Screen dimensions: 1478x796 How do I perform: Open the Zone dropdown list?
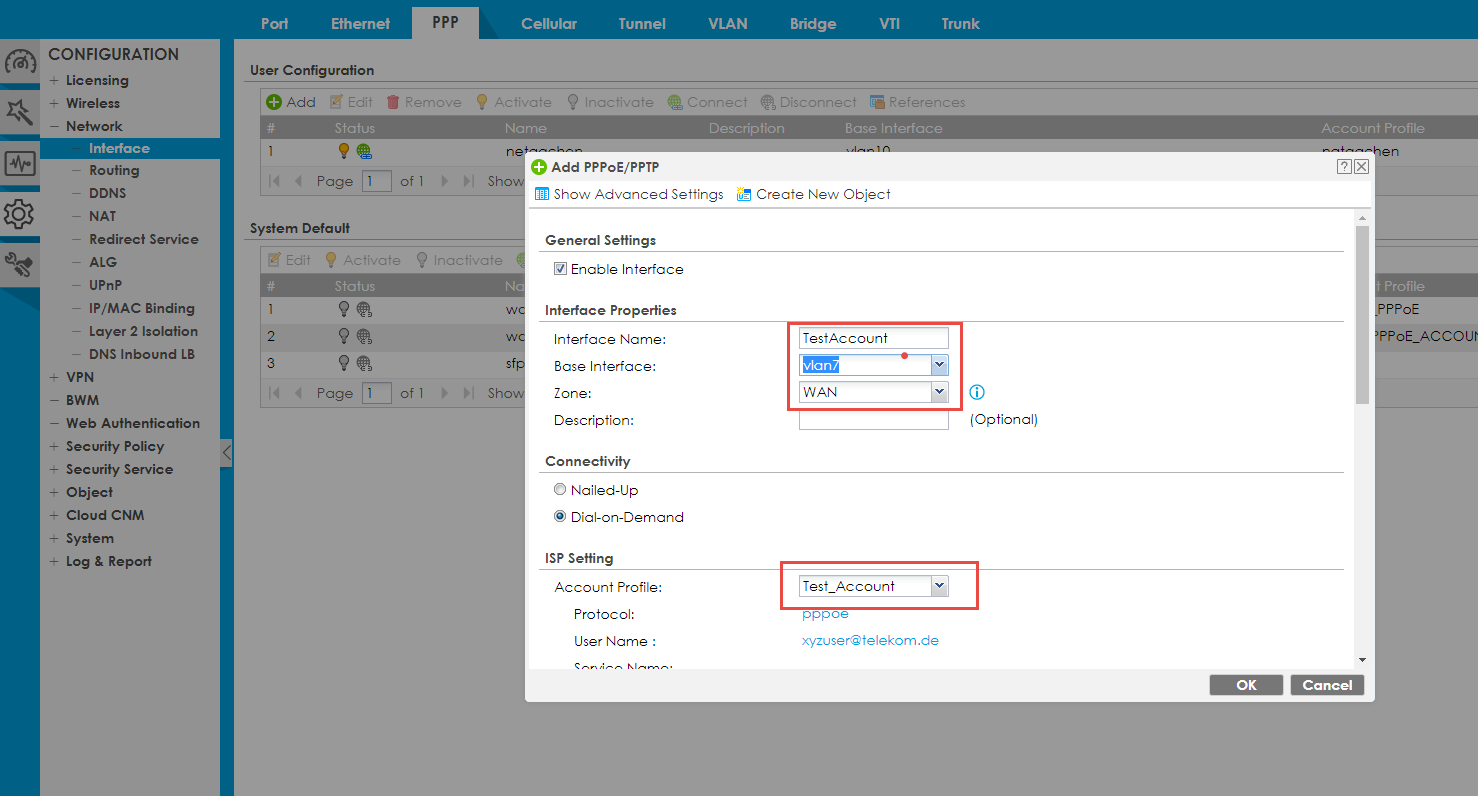pyautogui.click(x=939, y=393)
